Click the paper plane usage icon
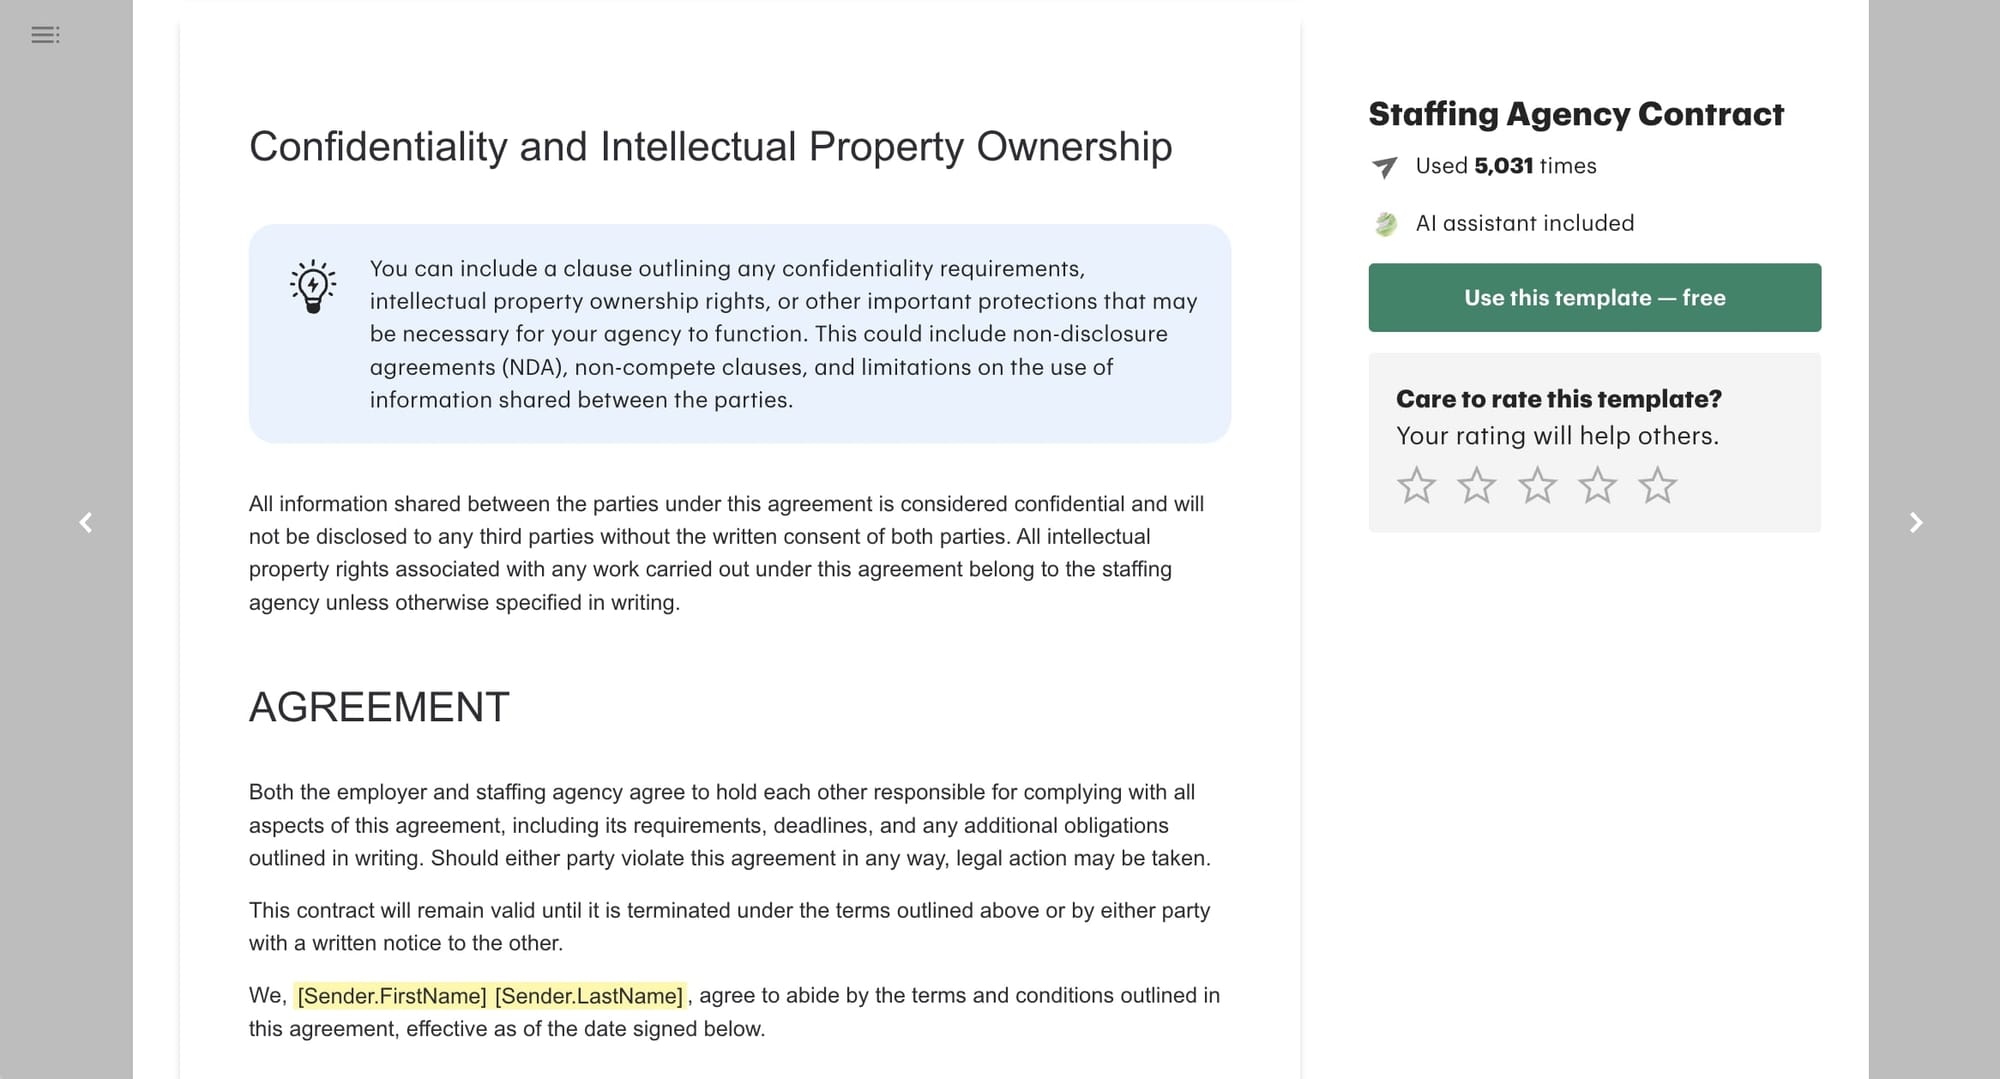This screenshot has width=2000, height=1079. click(1383, 167)
